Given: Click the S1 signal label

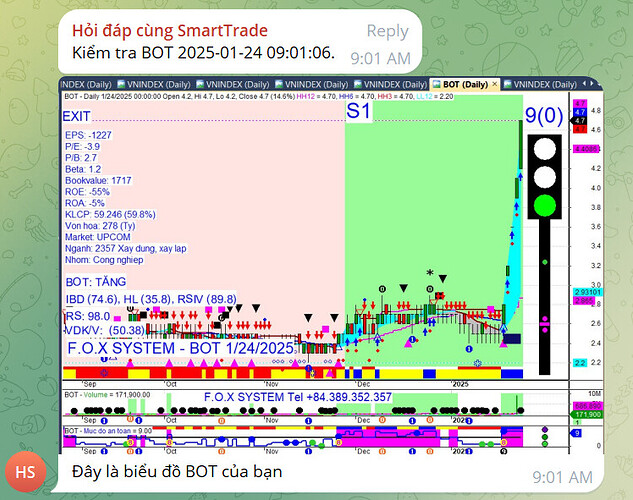Looking at the screenshot, I should click(358, 111).
